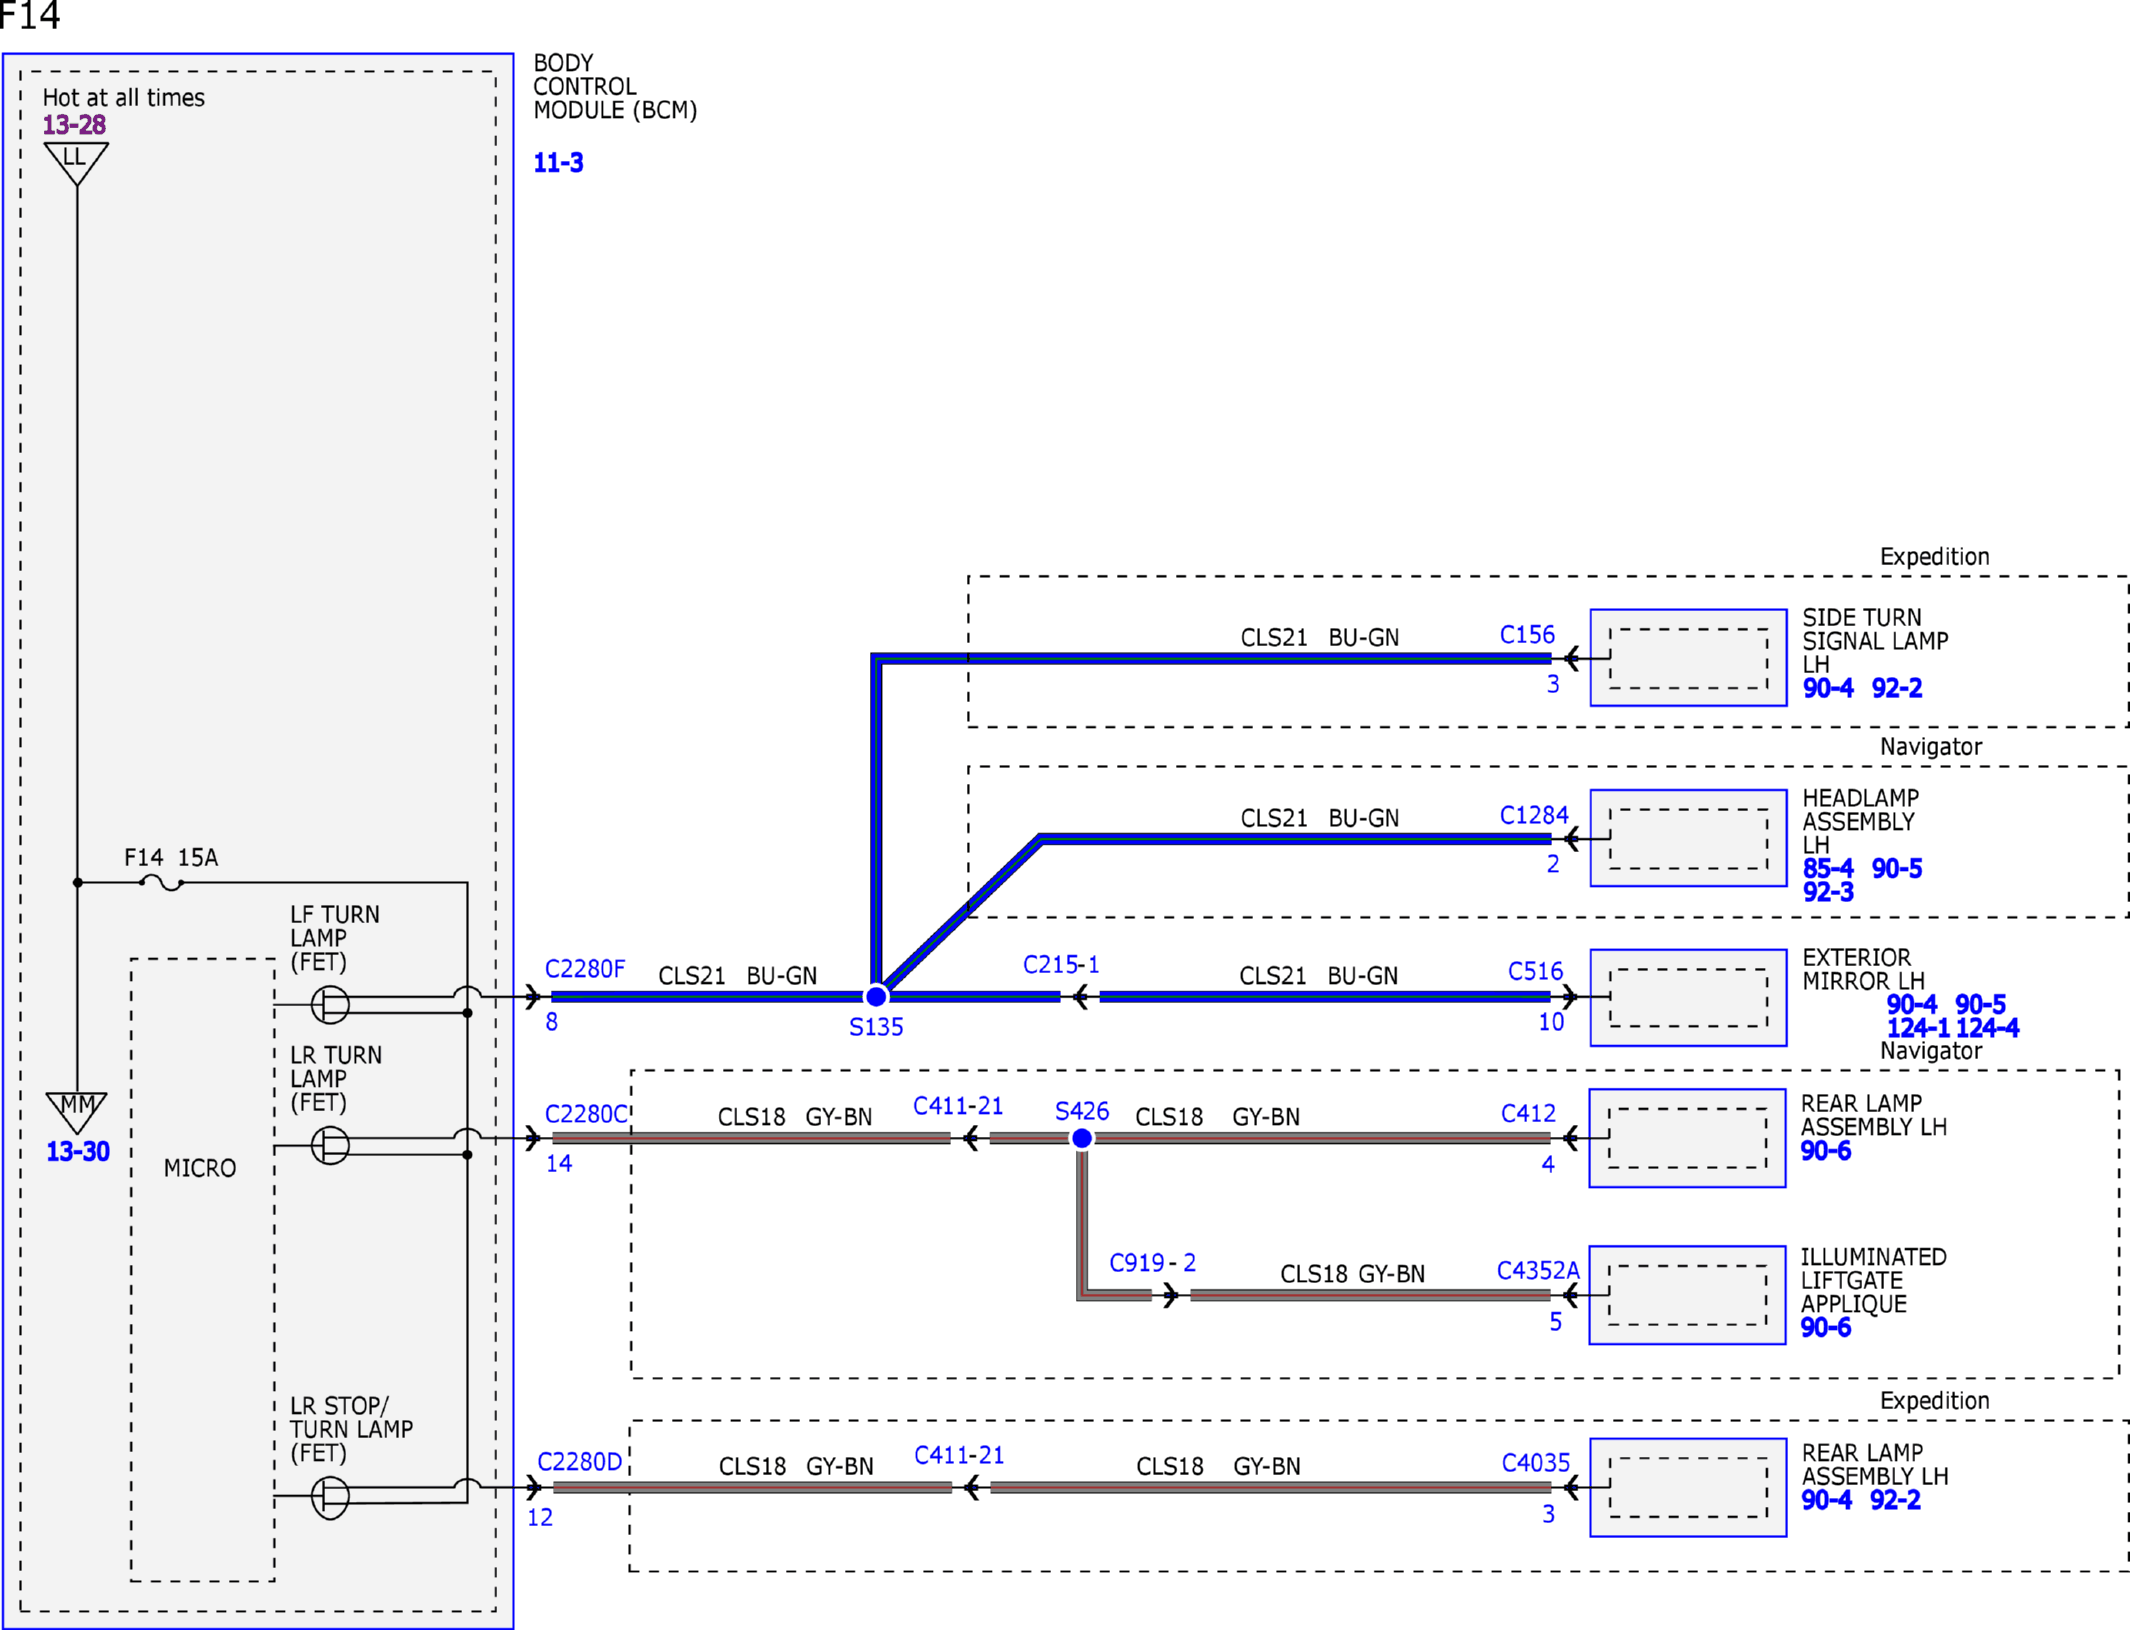Select the CLS21 BU-GN wire from C2280F
Viewport: 2130px width, 1630px height.
(708, 997)
